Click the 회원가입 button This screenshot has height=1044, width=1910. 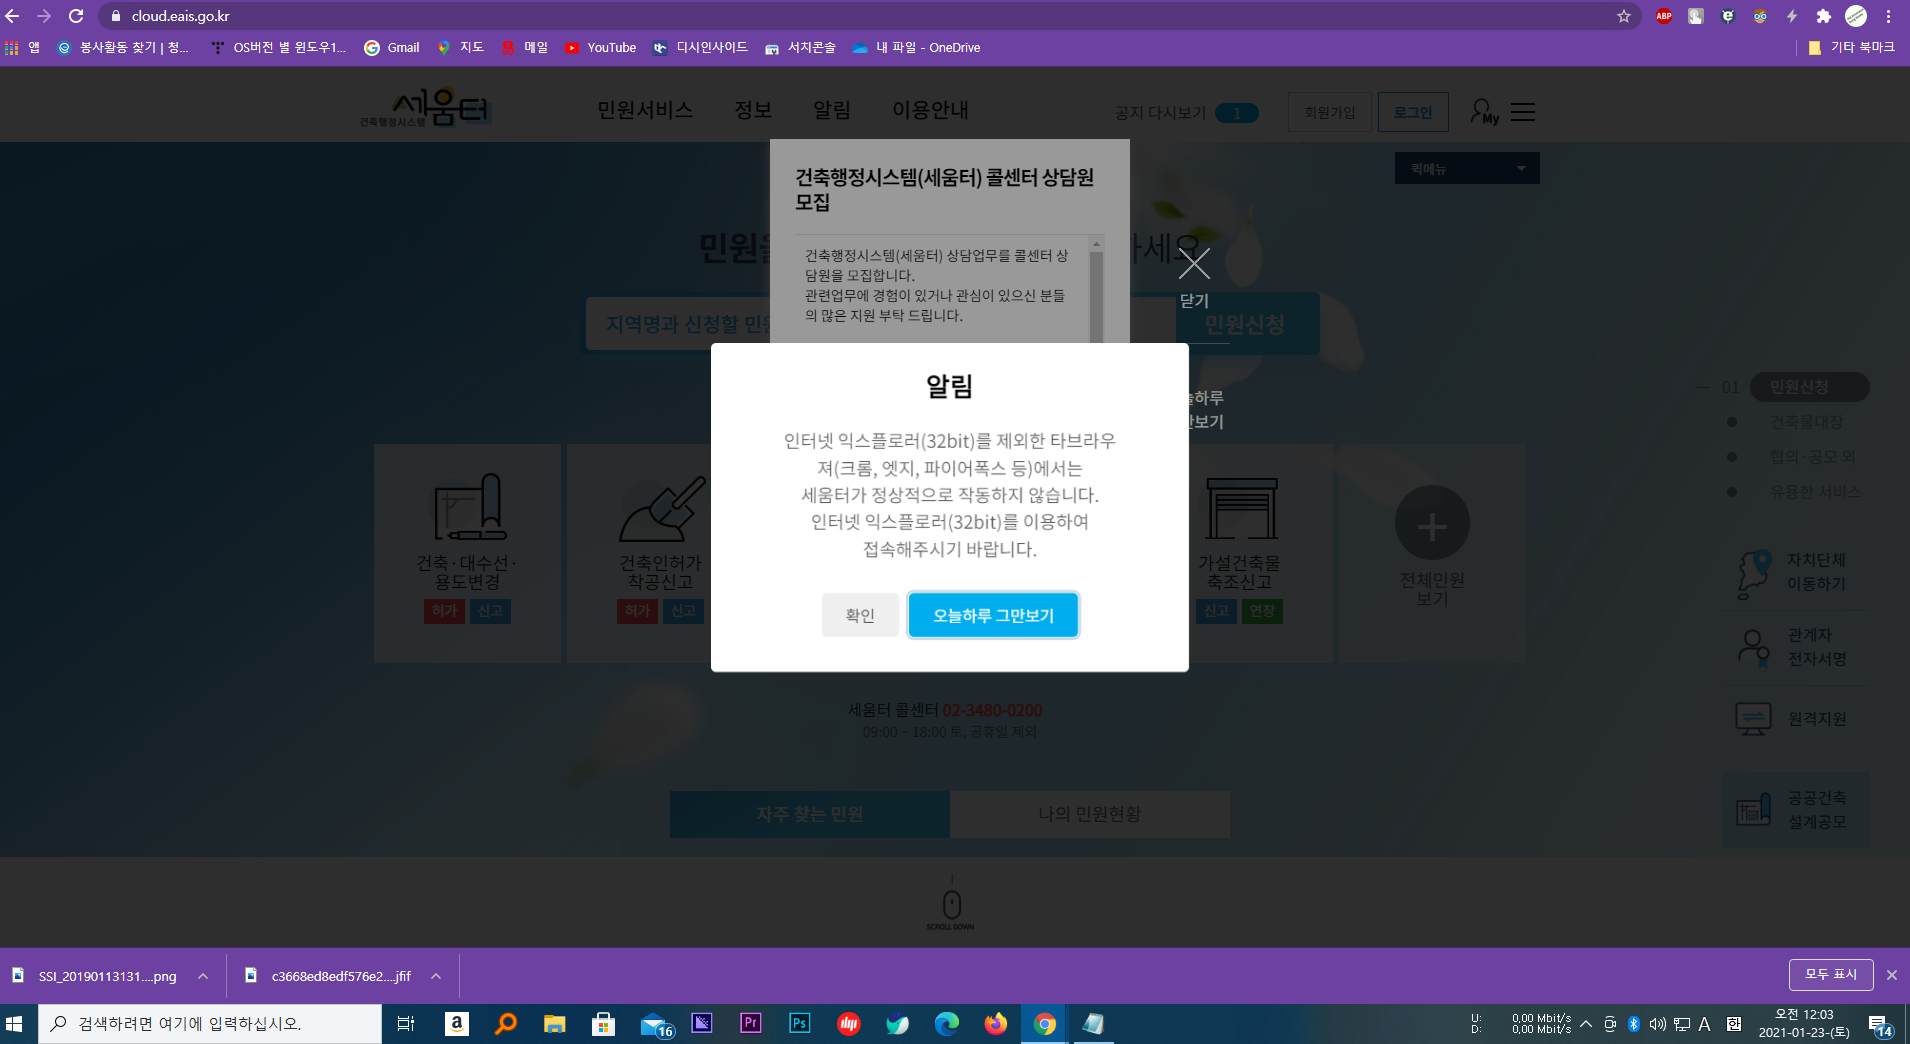coord(1329,112)
